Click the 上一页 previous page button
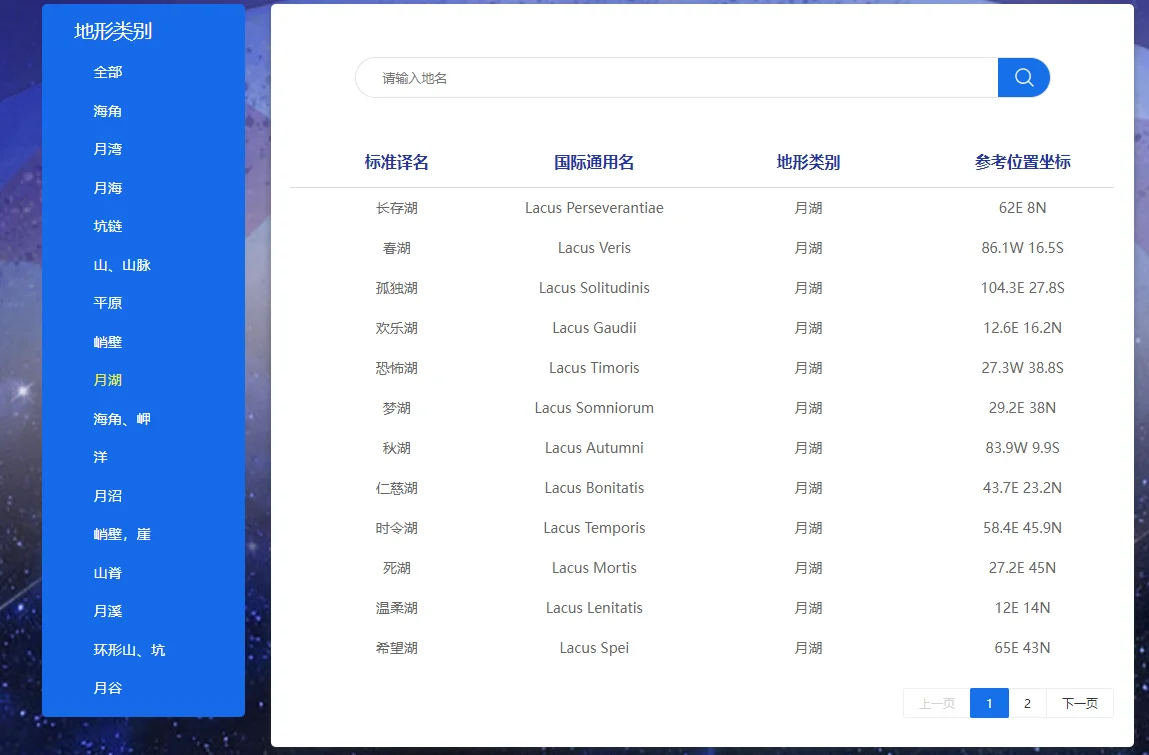This screenshot has height=755, width=1149. pos(936,703)
